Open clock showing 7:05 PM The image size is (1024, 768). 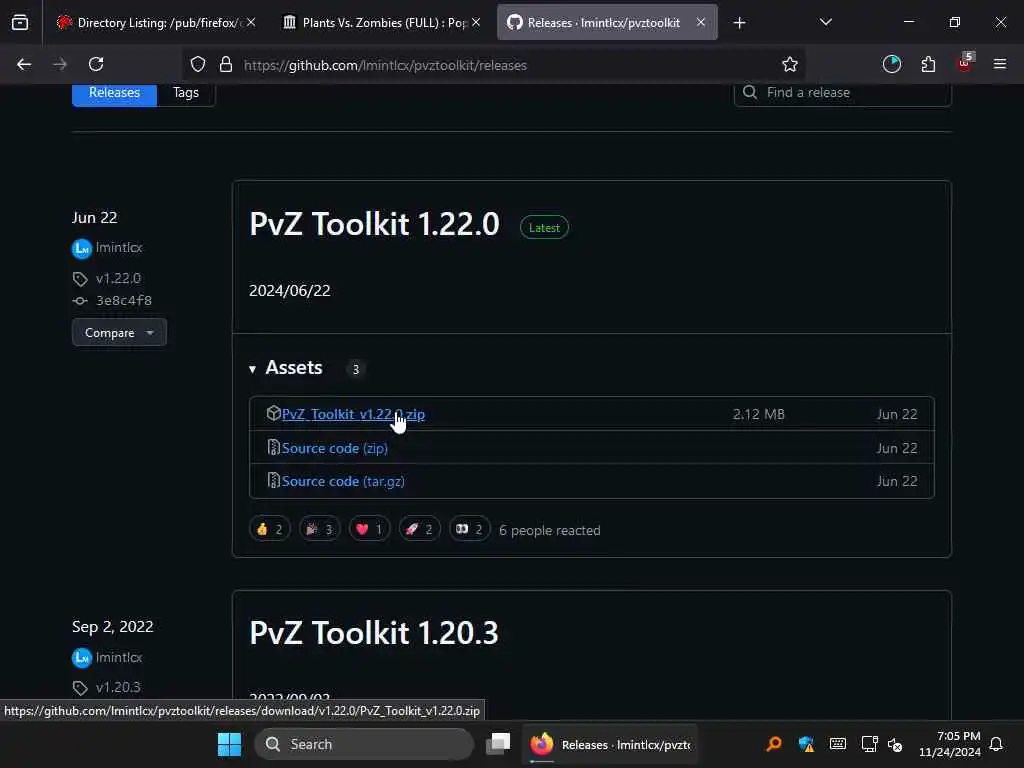click(950, 744)
